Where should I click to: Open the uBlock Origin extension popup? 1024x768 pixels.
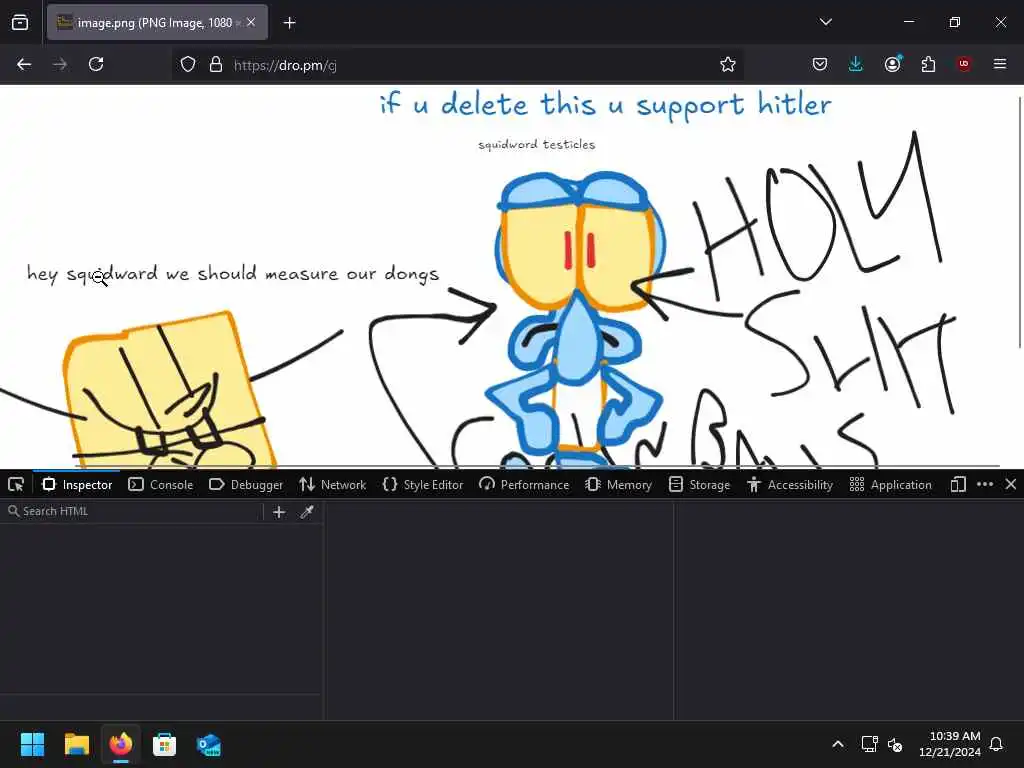[964, 64]
